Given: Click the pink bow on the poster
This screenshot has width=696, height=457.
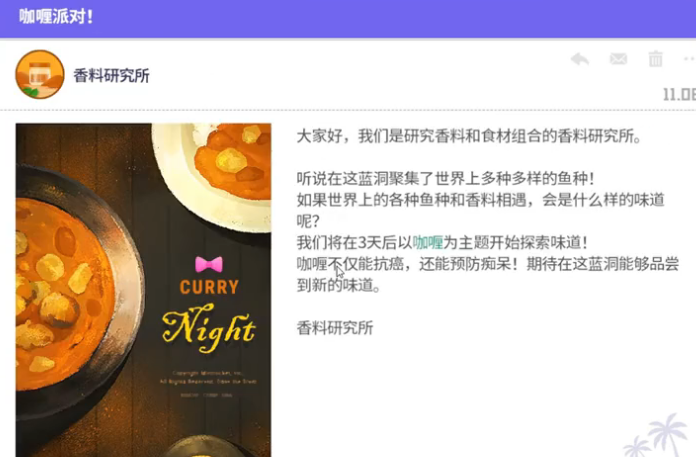Looking at the screenshot, I should coord(209,264).
